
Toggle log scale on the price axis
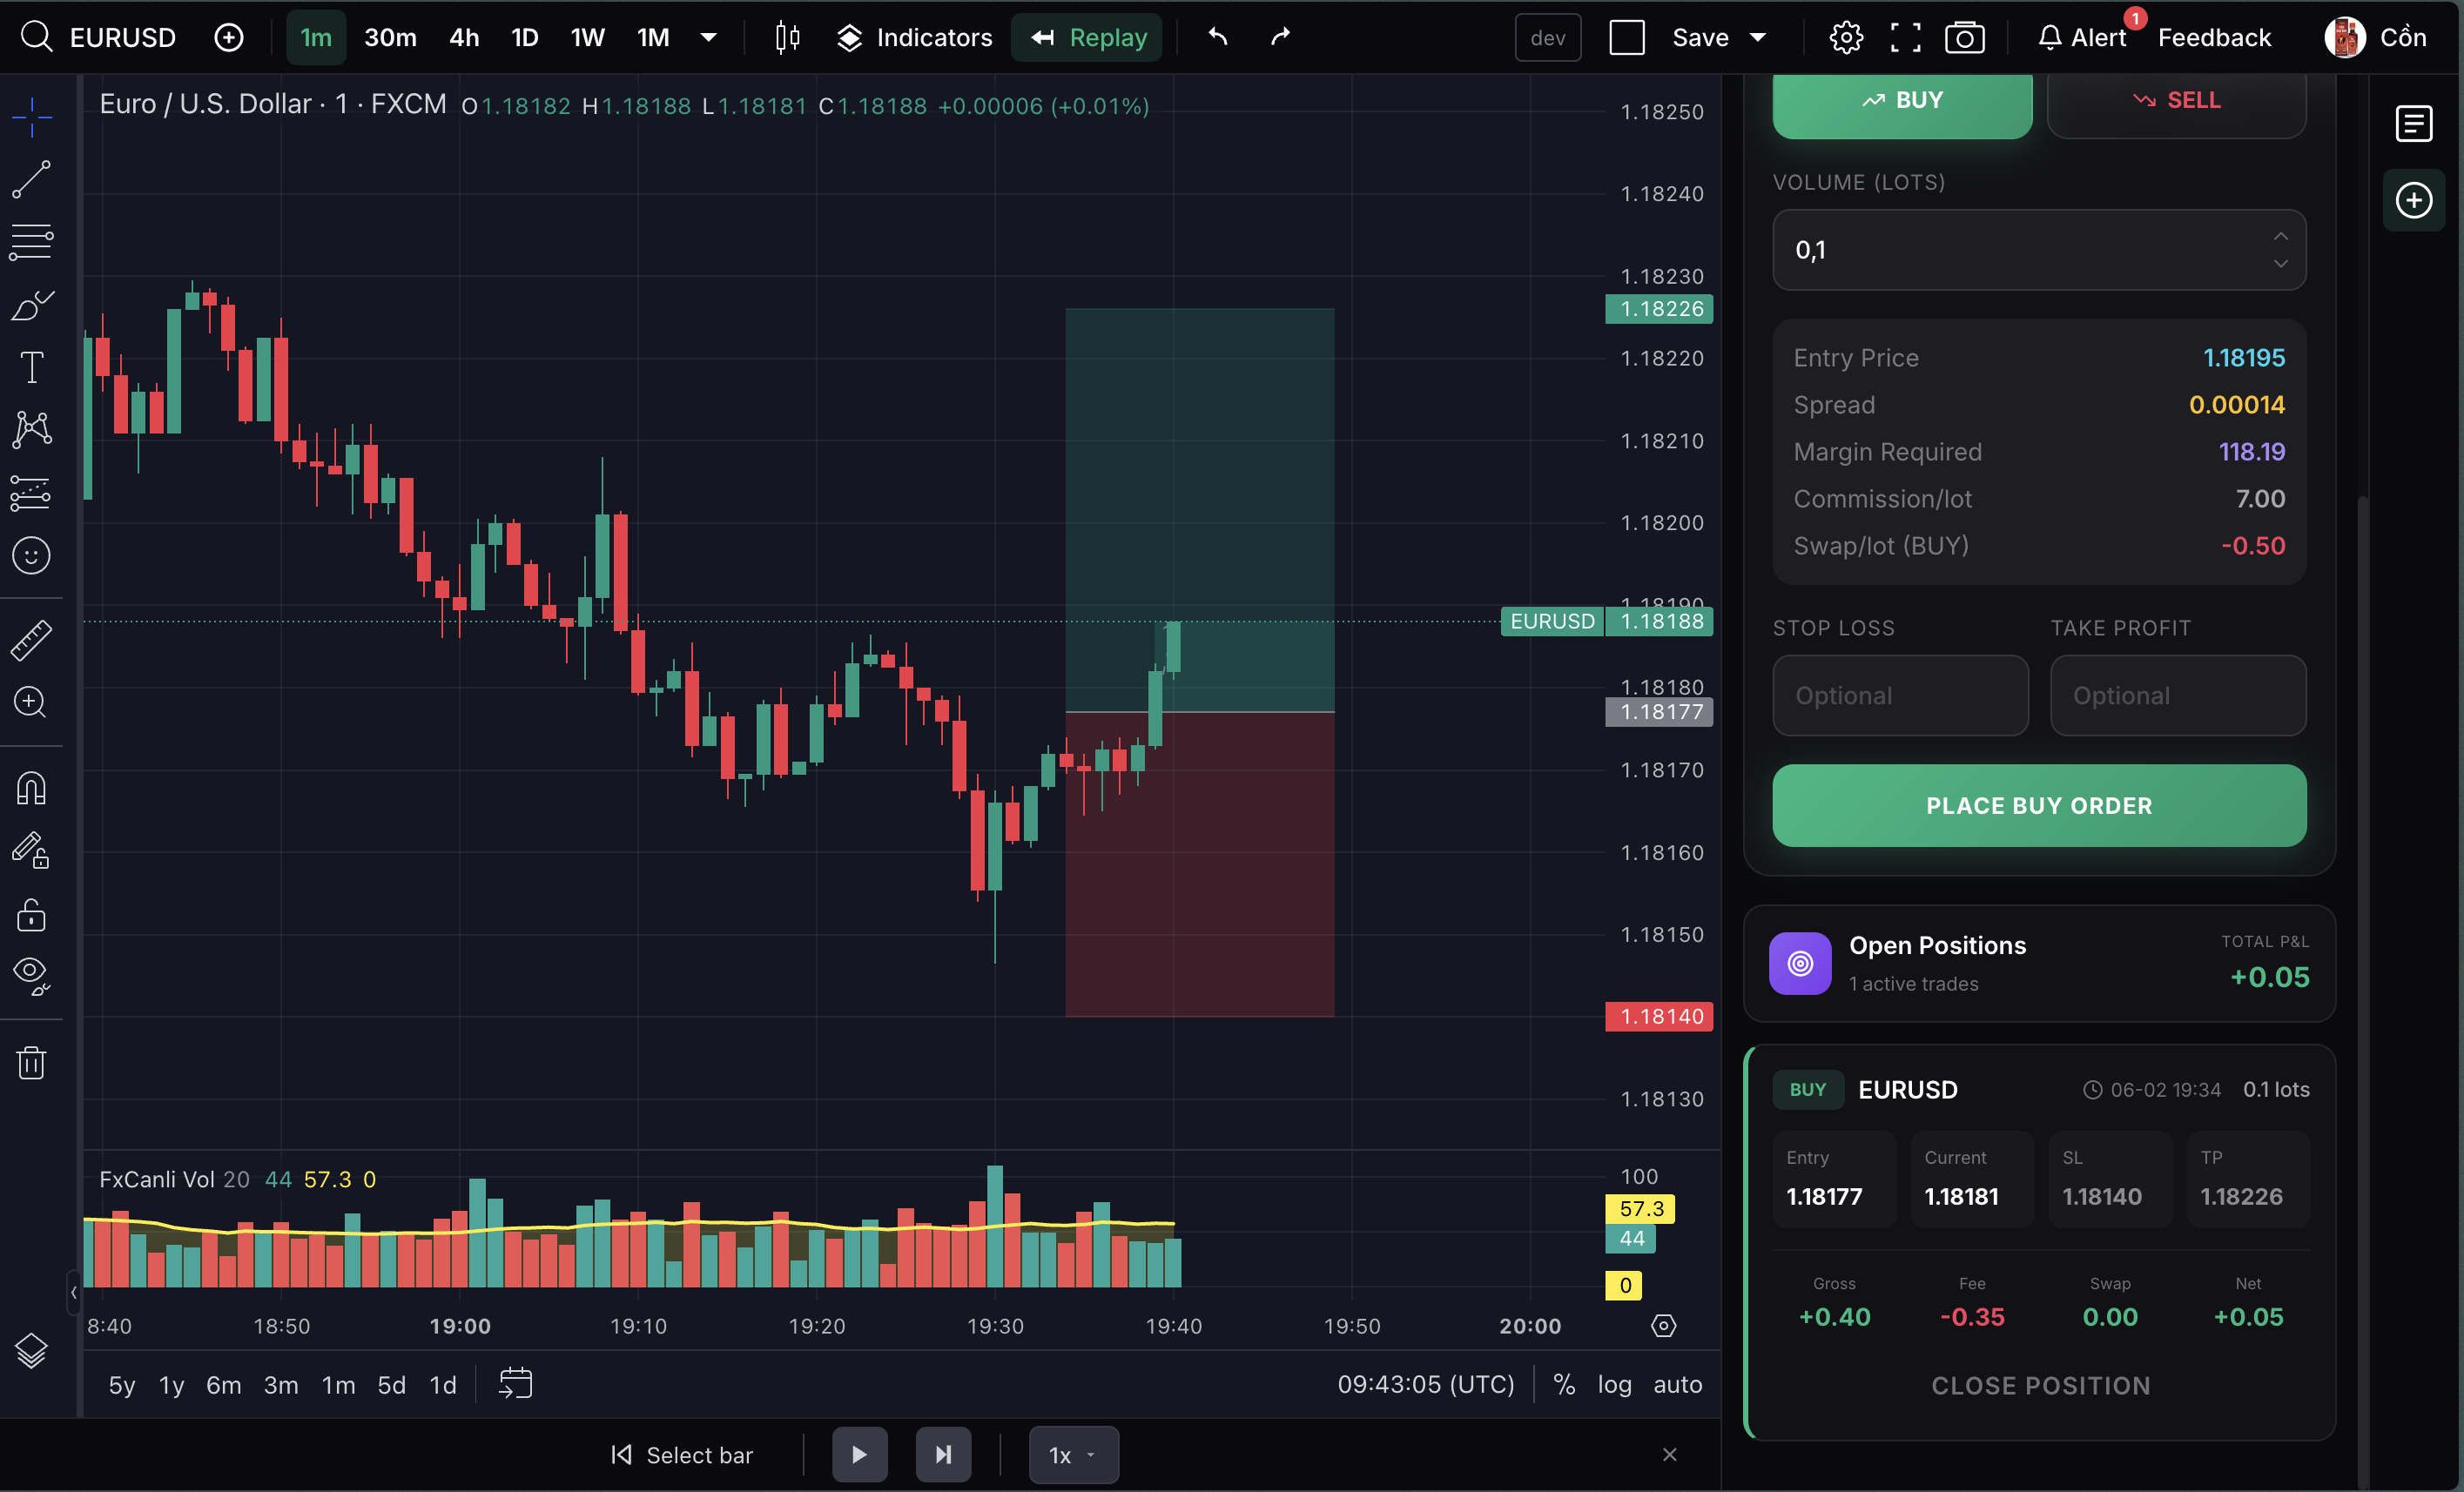1615,1384
